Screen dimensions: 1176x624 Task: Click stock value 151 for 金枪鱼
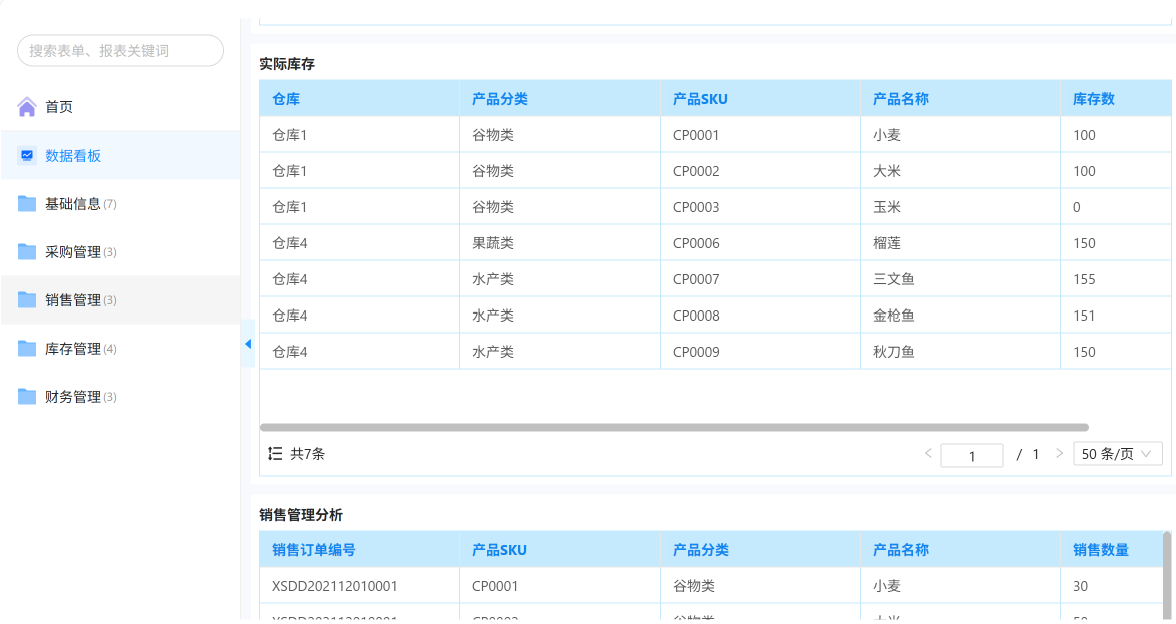point(1116,316)
